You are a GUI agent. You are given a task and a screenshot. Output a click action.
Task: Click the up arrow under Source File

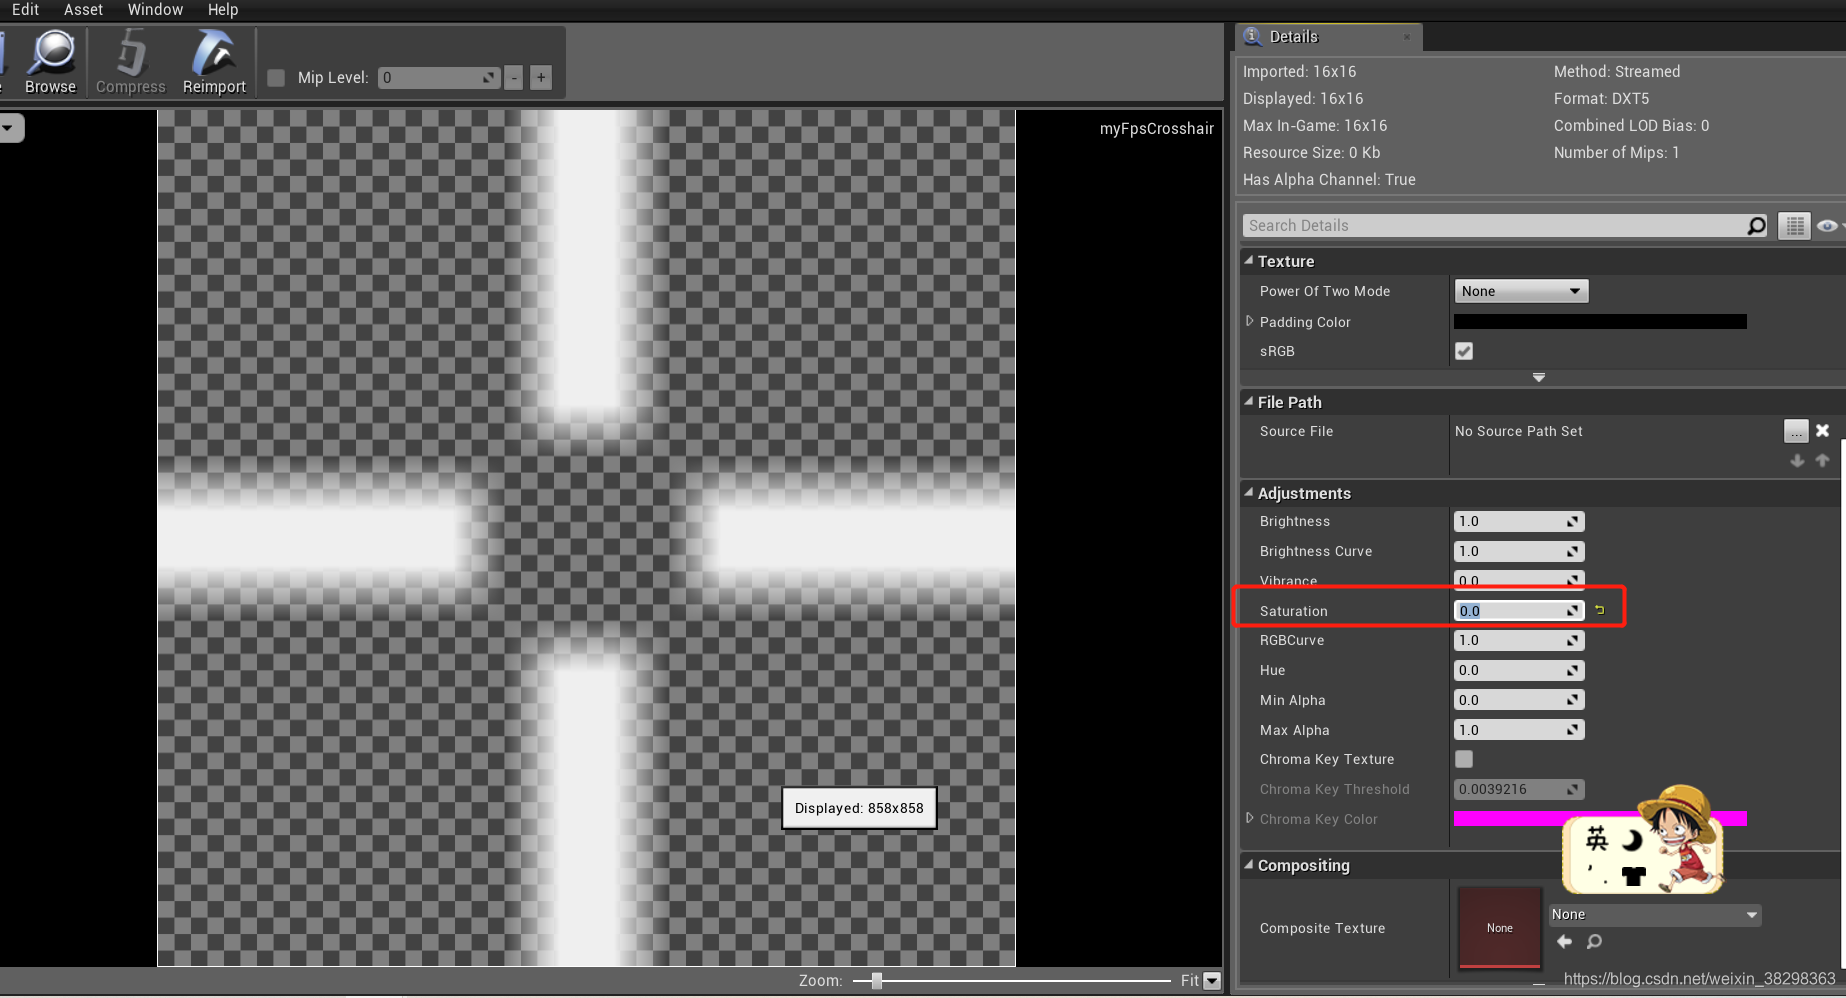pos(1822,461)
